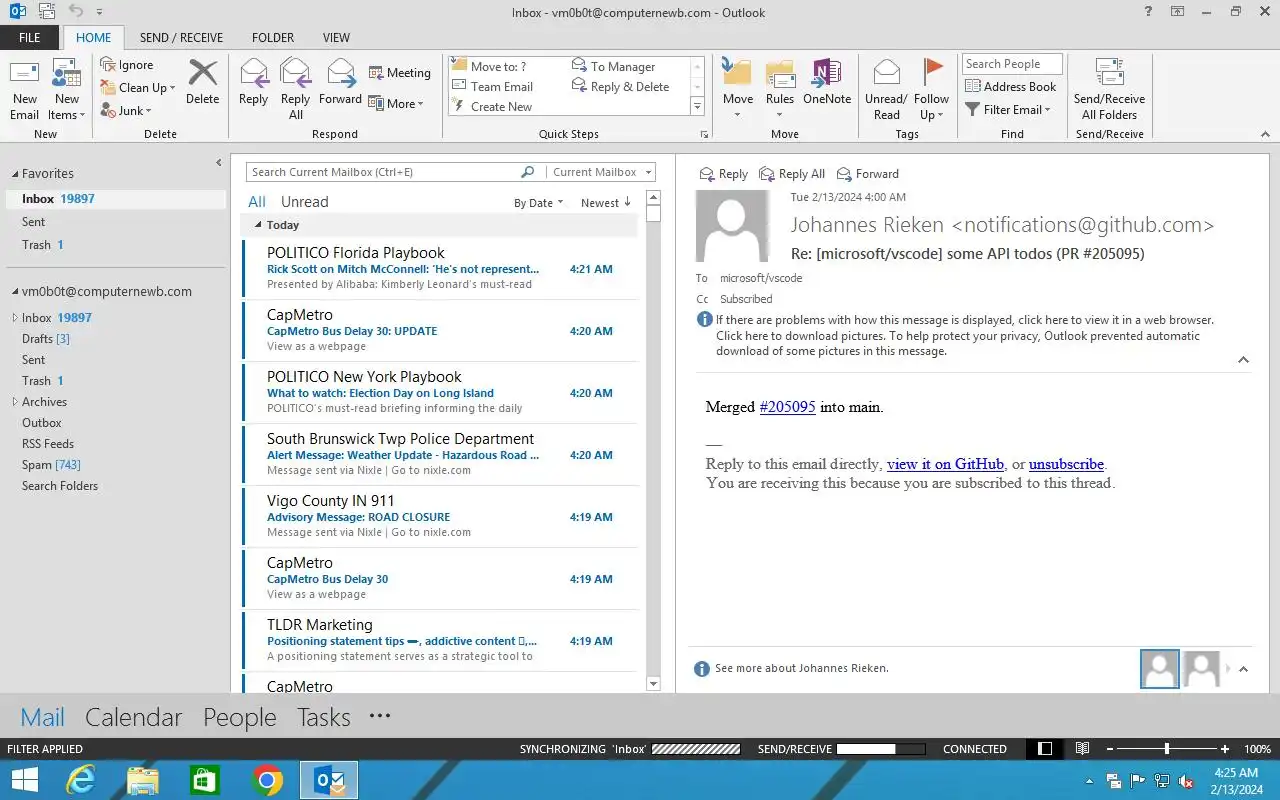
Task: Open Google Chrome from the taskbar
Action: tap(267, 780)
